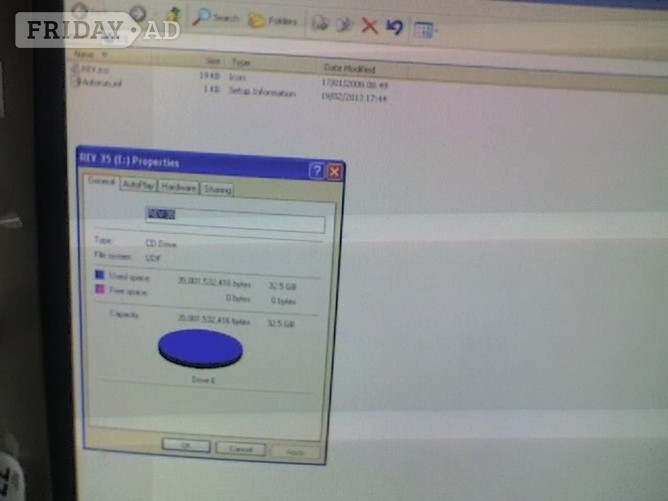This screenshot has height=501, width=668.
Task: Click the 'CD Drive' type text
Action: (161, 244)
